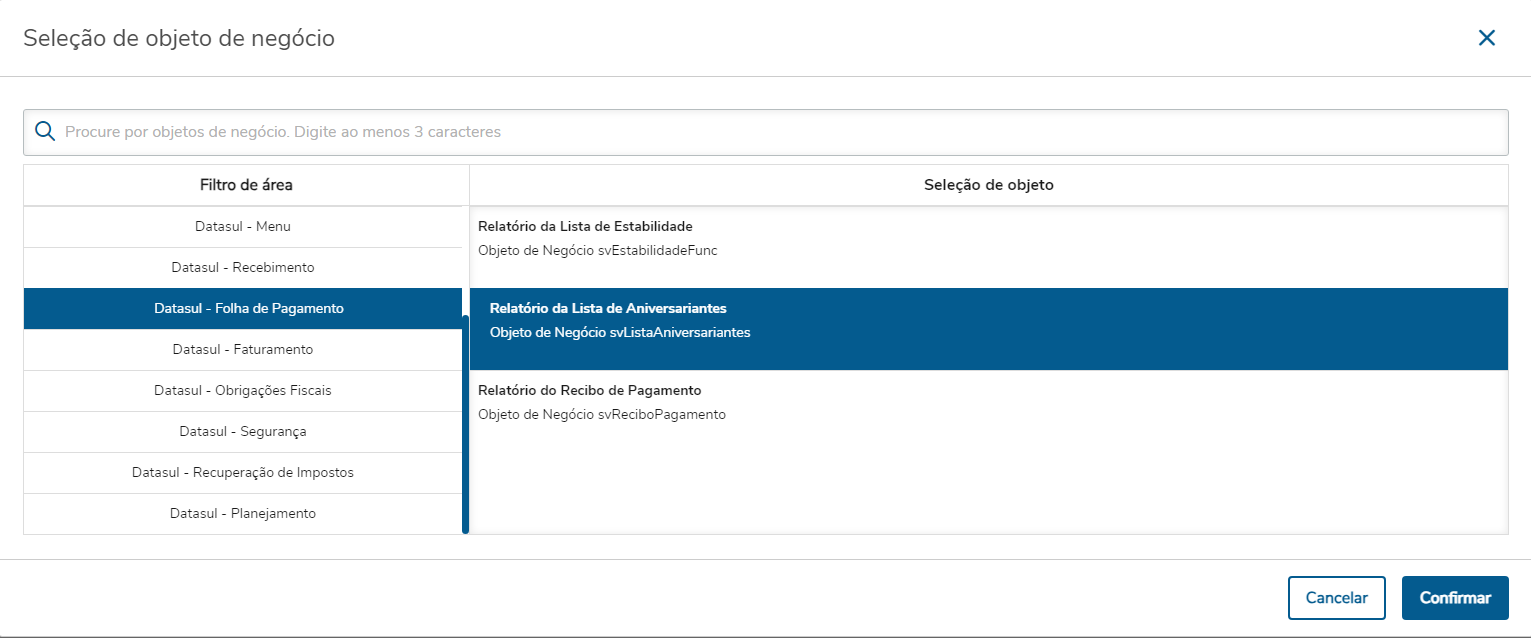The width and height of the screenshot is (1531, 638).
Task: Click the Filtro de área column header
Action: coord(246,185)
